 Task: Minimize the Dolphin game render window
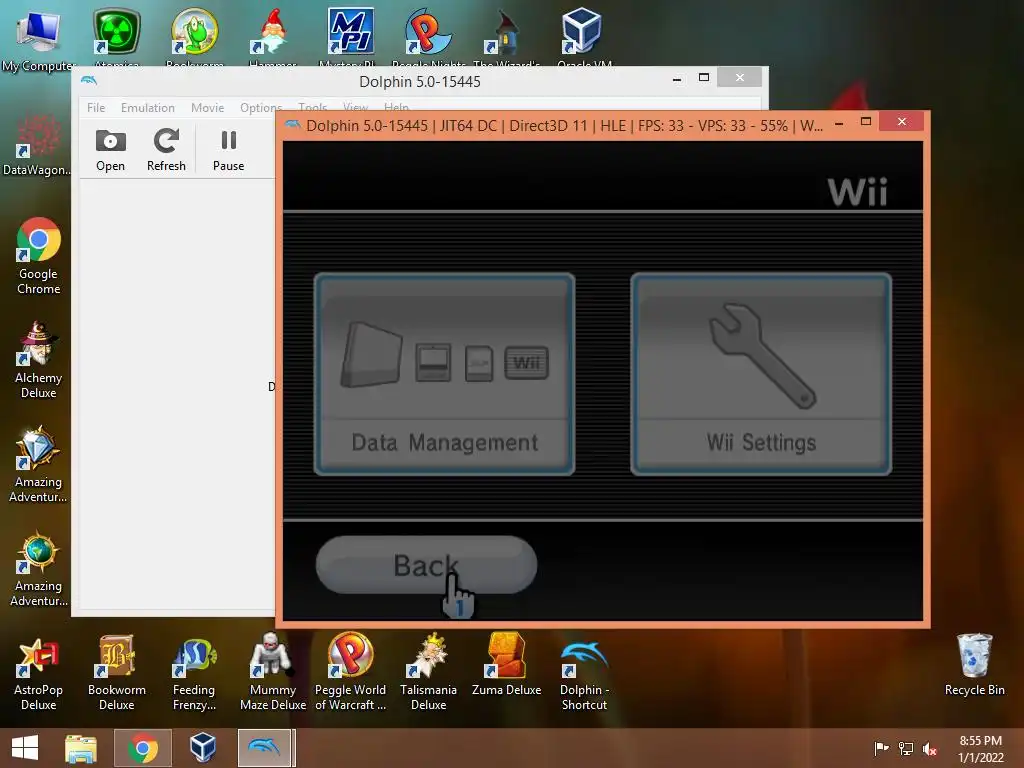(839, 123)
